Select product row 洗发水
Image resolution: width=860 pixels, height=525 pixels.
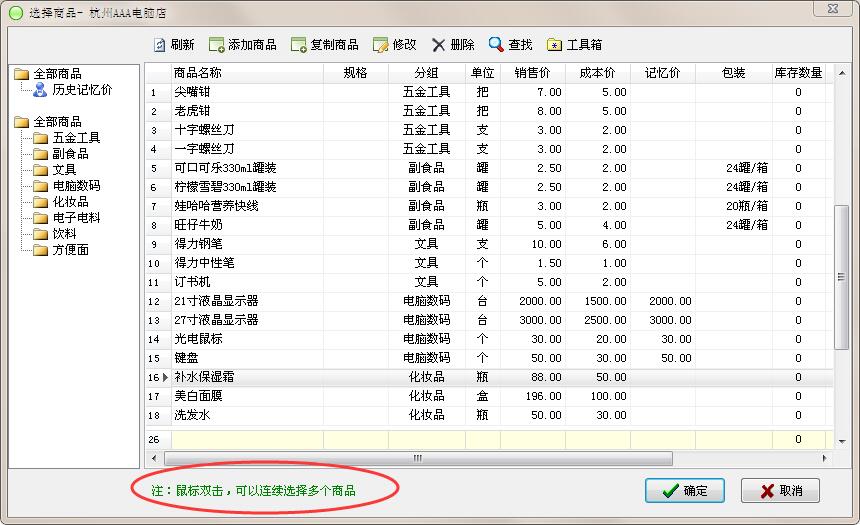(489, 415)
